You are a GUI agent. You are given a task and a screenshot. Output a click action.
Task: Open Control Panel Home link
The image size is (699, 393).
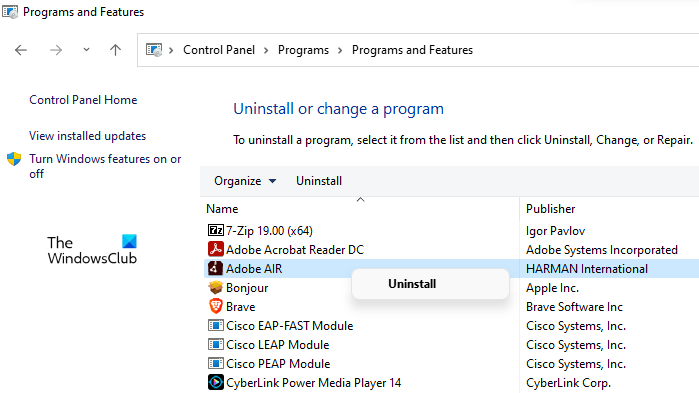(83, 100)
